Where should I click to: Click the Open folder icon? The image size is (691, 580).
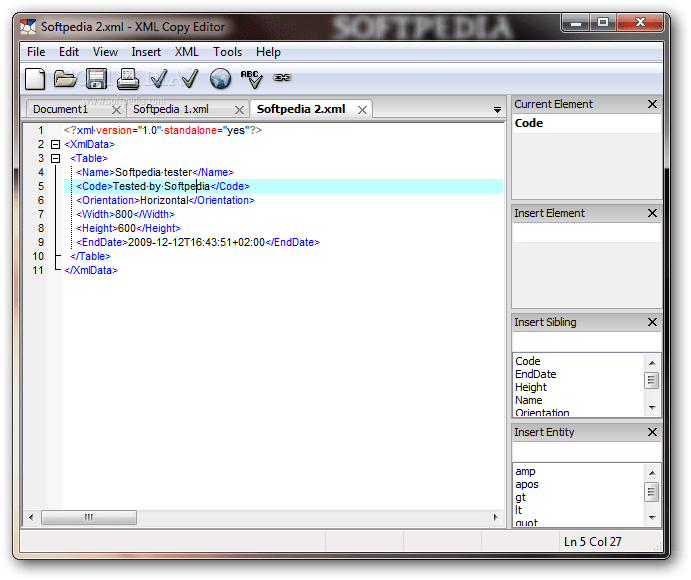65,79
